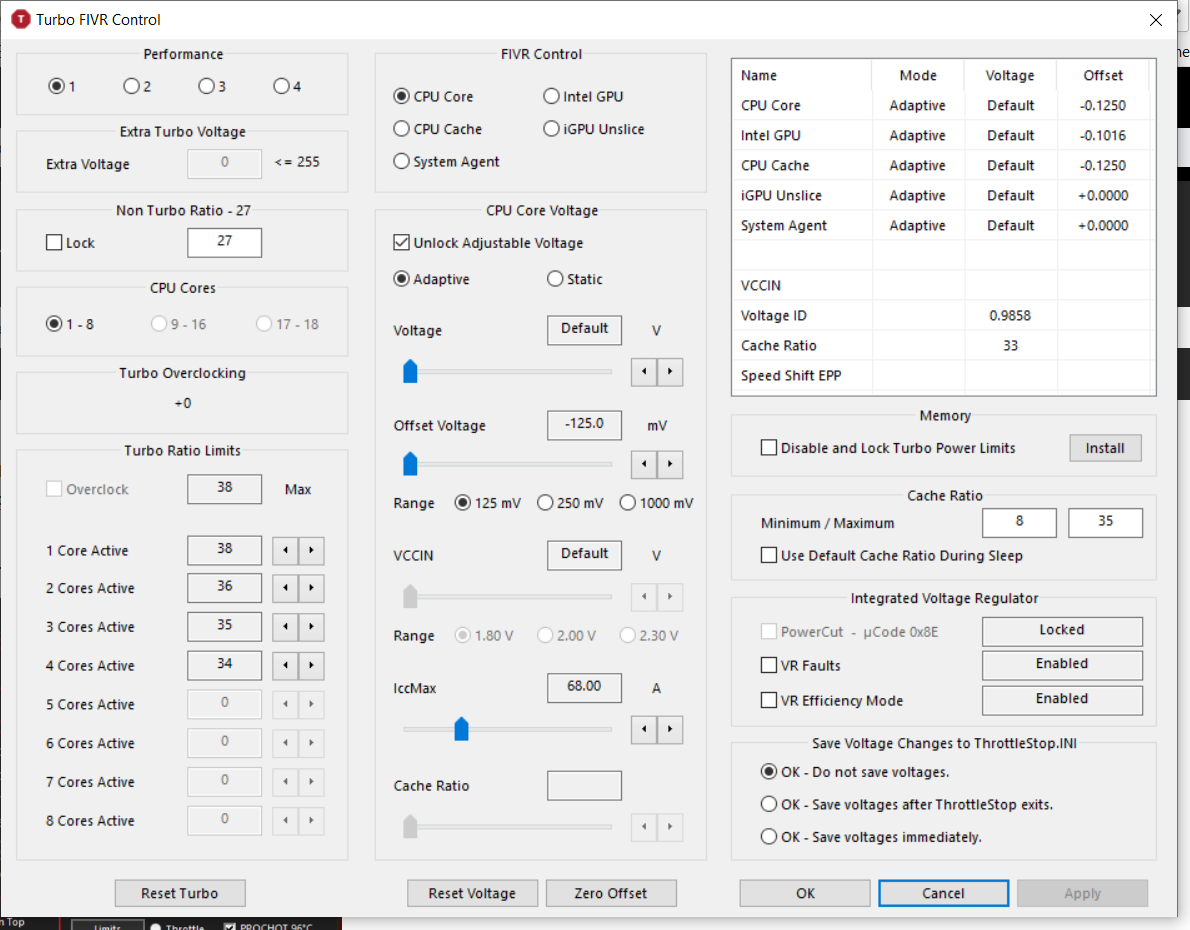
Task: Click the Voltage Default field
Action: 584,330
